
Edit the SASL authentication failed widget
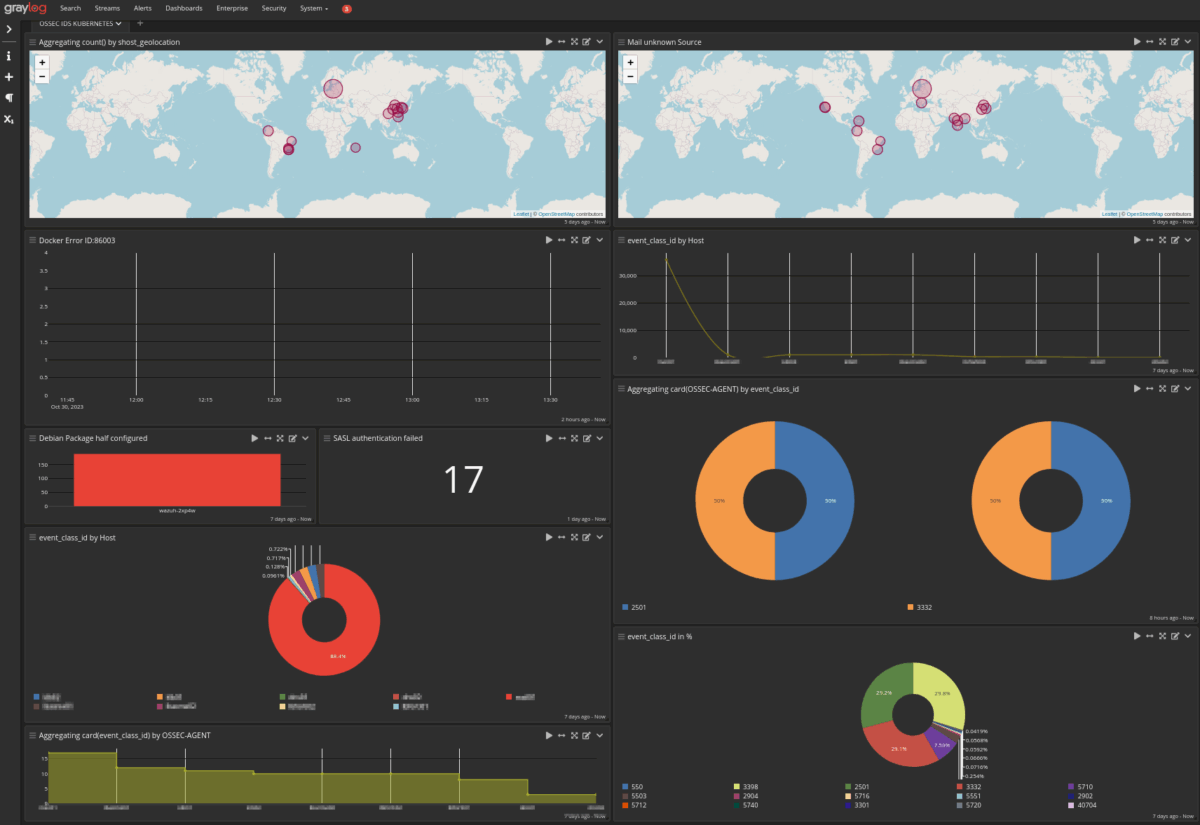pos(586,438)
